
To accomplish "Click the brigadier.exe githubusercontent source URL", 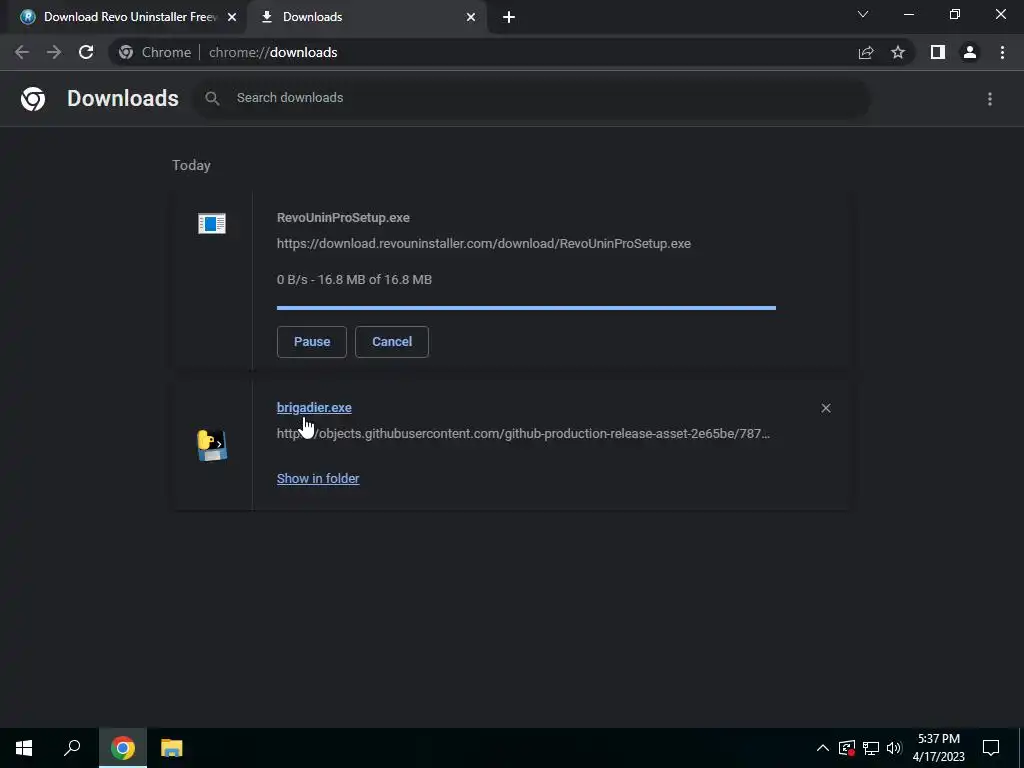I will 523,434.
